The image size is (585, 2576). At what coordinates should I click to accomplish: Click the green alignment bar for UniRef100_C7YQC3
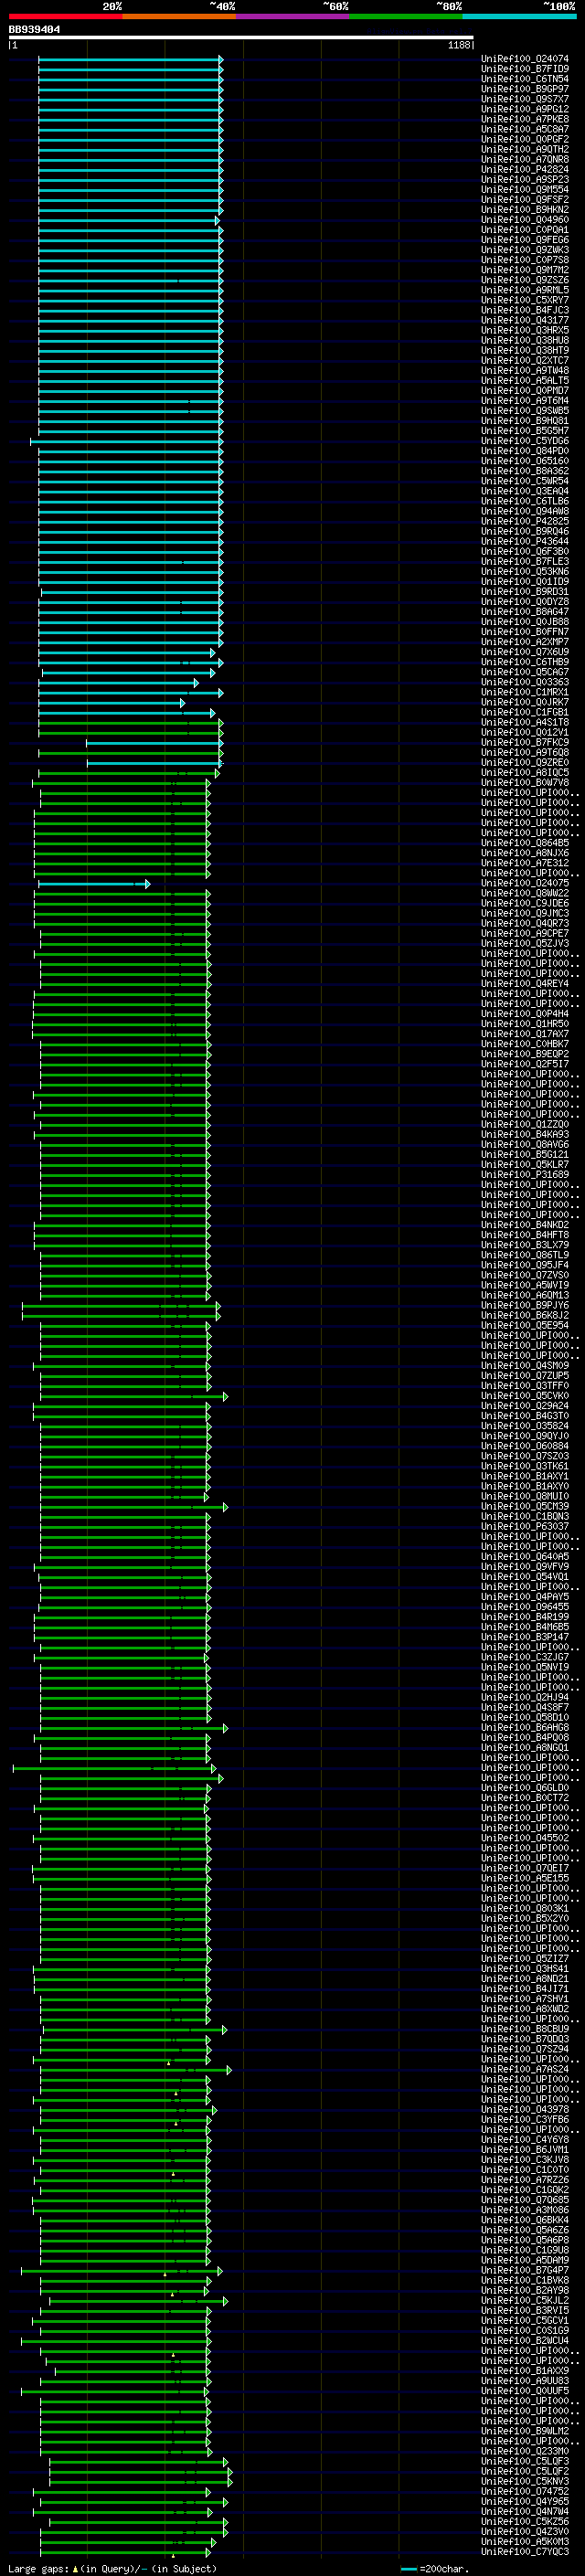[x=125, y=2551]
